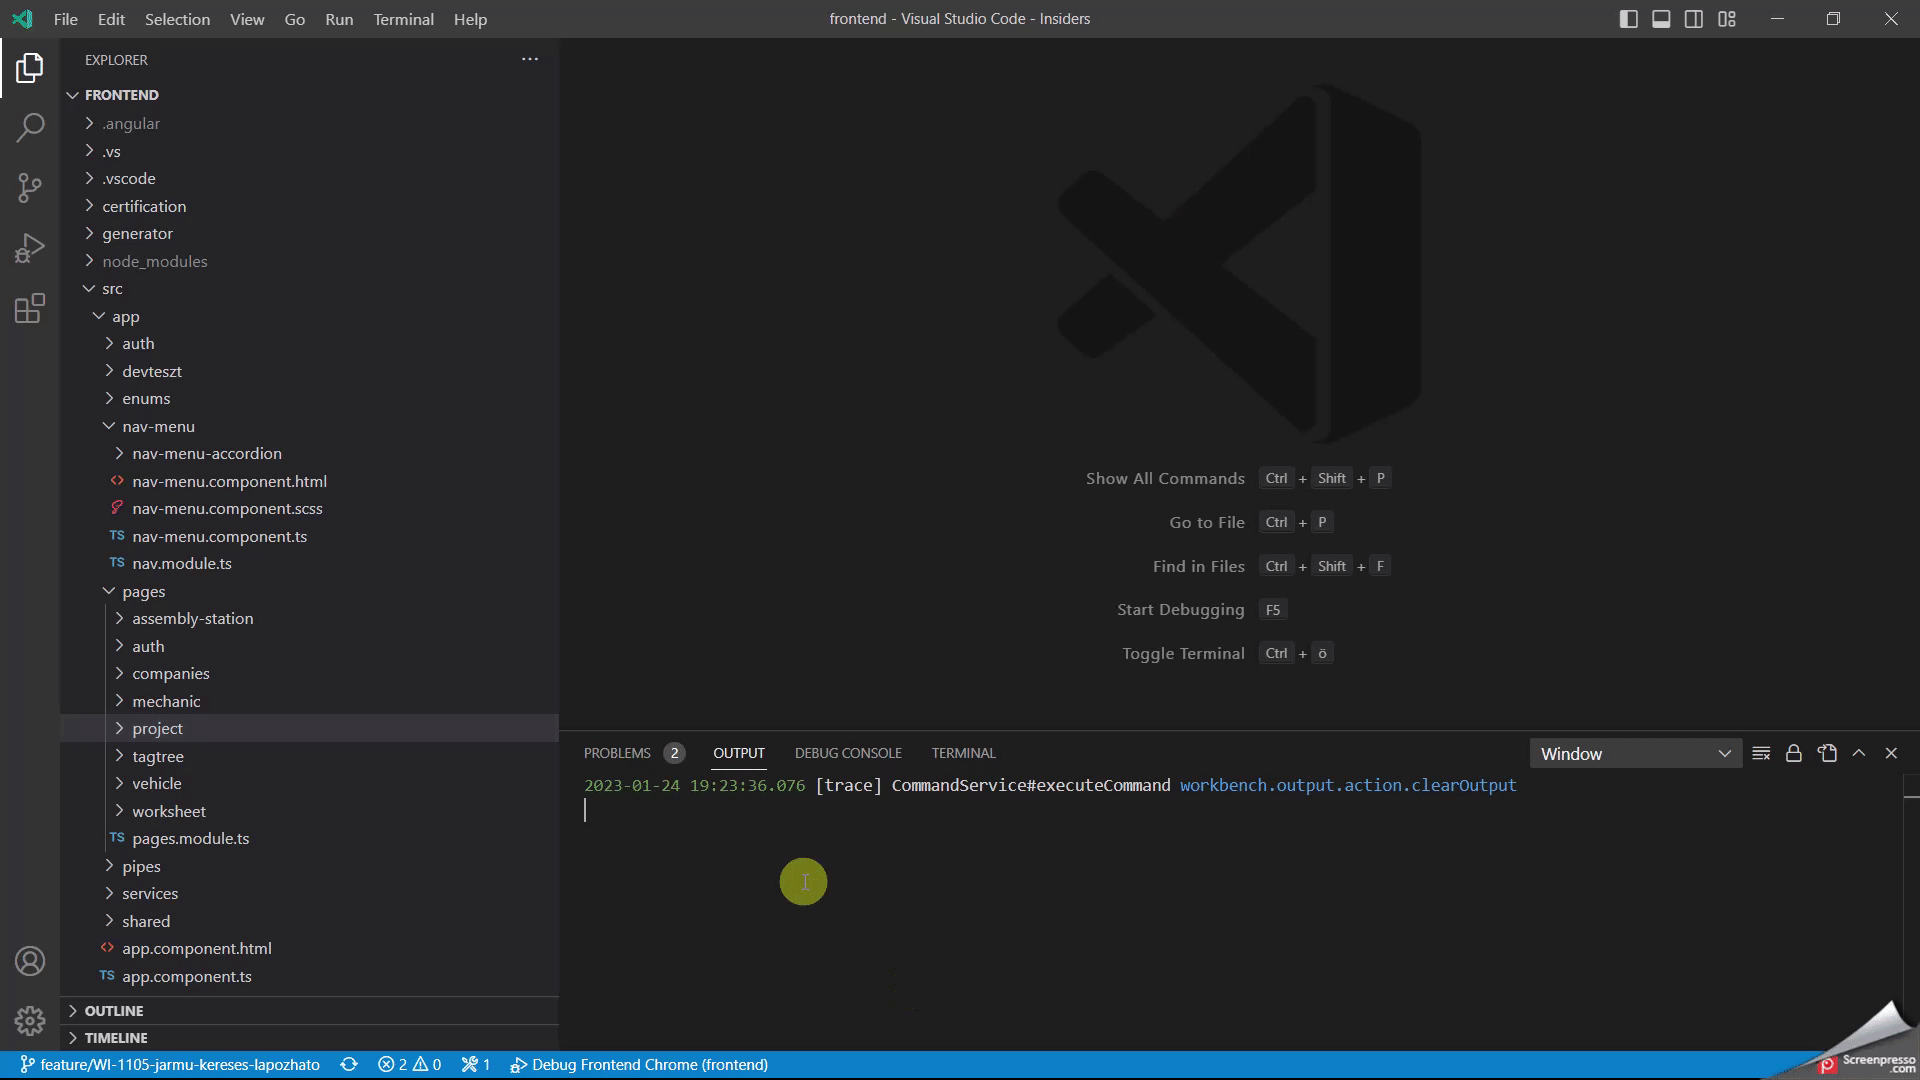Open Manage settings gear icon
This screenshot has height=1080, width=1920.
pos(31,1020)
